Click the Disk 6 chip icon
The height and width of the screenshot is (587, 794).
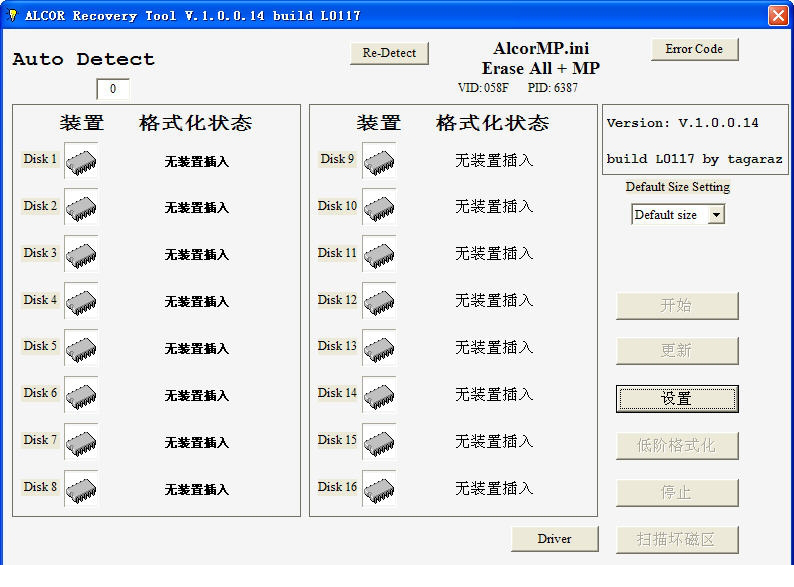coord(81,395)
